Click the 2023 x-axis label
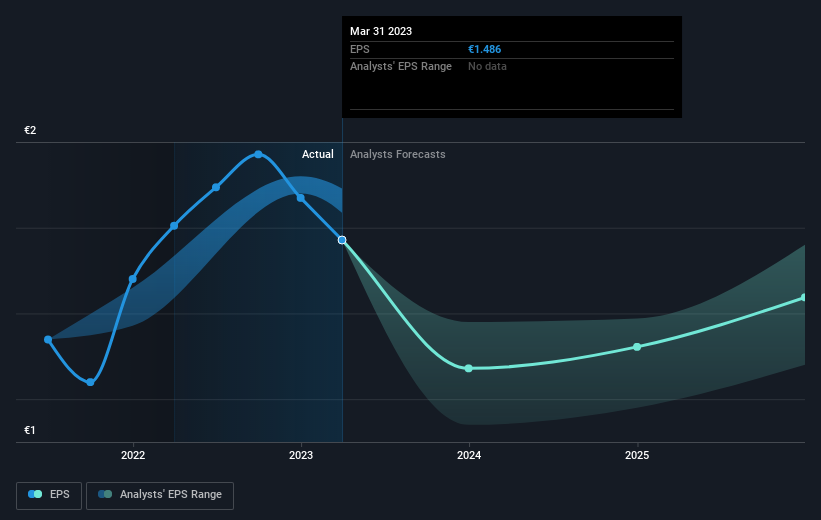 tap(301, 455)
